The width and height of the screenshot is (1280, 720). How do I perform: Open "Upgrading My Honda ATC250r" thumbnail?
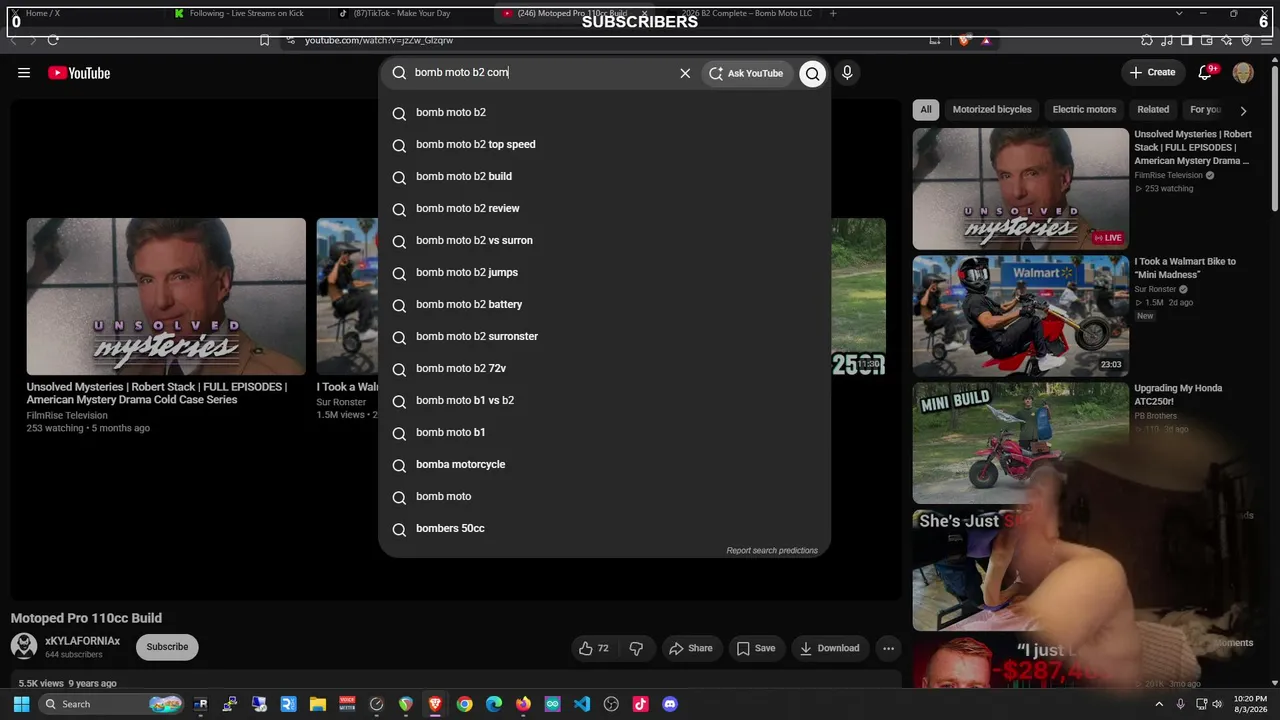1020,443
